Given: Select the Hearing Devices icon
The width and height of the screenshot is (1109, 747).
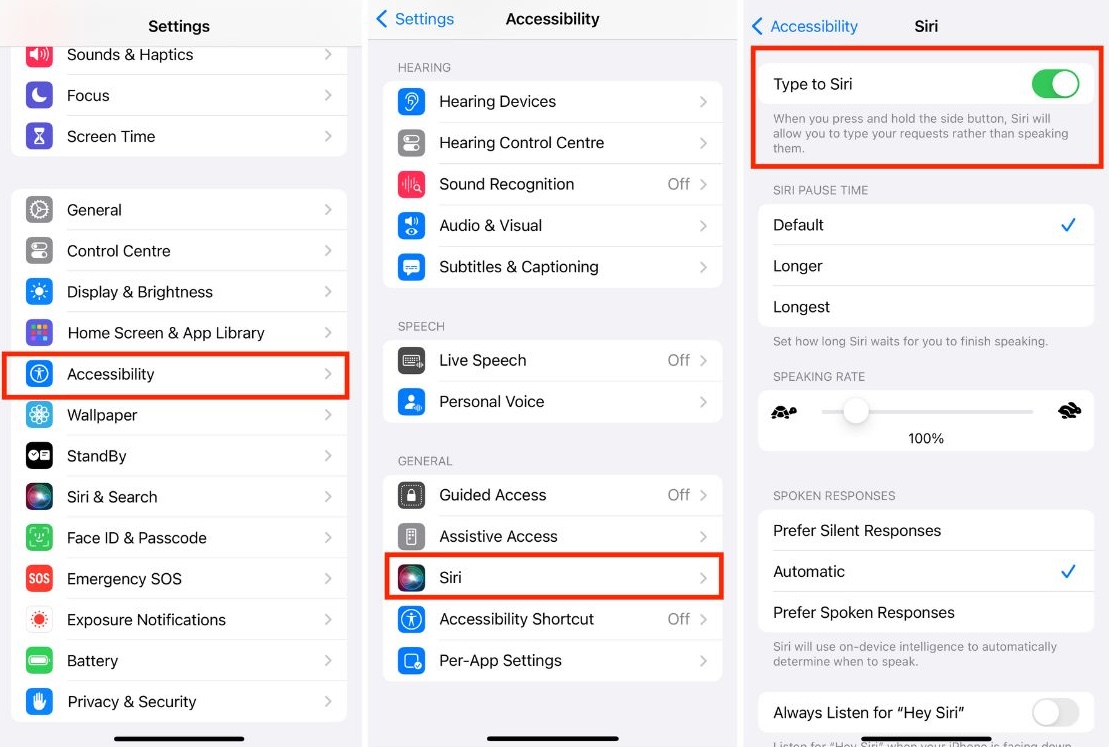Looking at the screenshot, I should point(411,101).
